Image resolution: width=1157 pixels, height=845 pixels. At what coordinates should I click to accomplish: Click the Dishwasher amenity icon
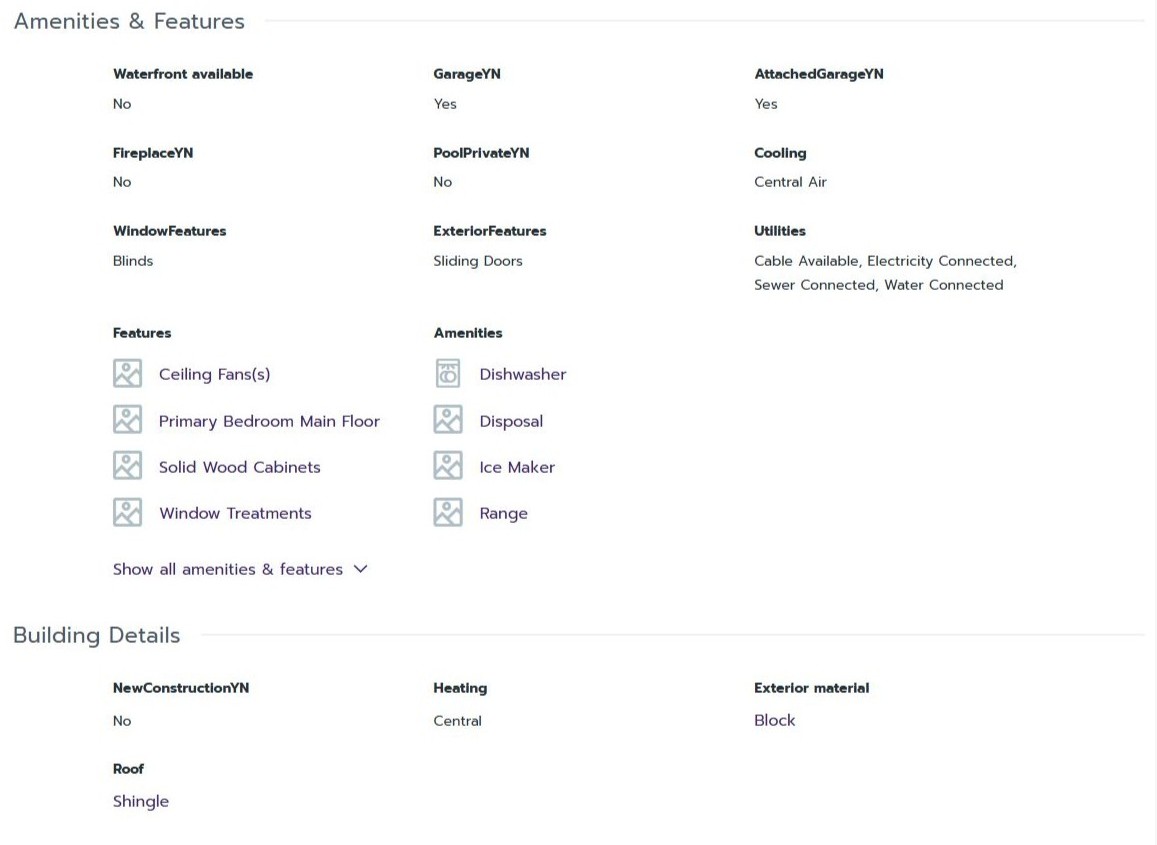[x=448, y=374]
